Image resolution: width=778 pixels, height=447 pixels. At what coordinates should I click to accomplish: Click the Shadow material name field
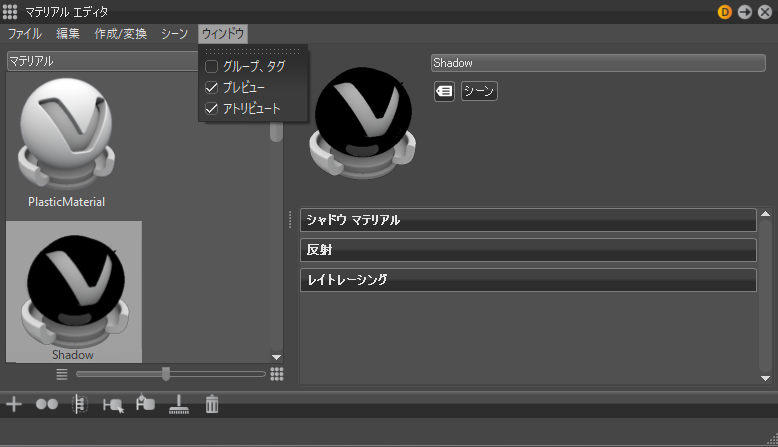click(598, 63)
